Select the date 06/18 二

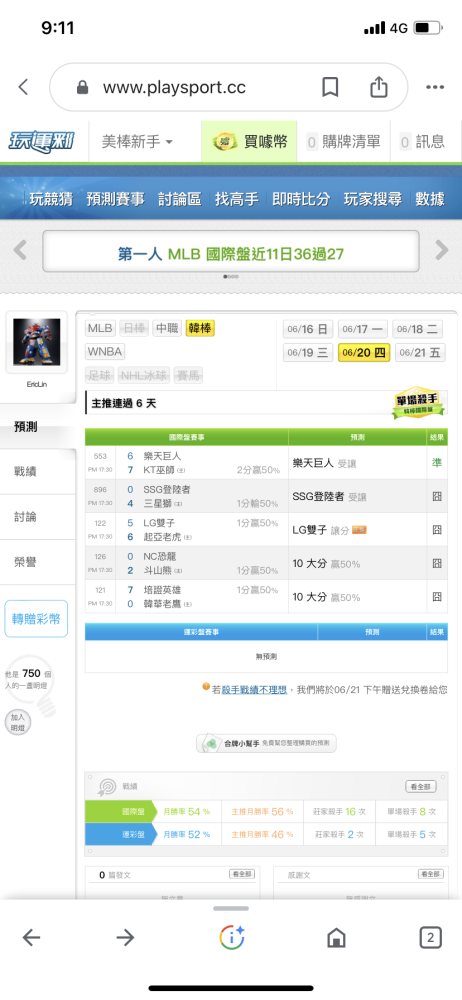coord(417,329)
